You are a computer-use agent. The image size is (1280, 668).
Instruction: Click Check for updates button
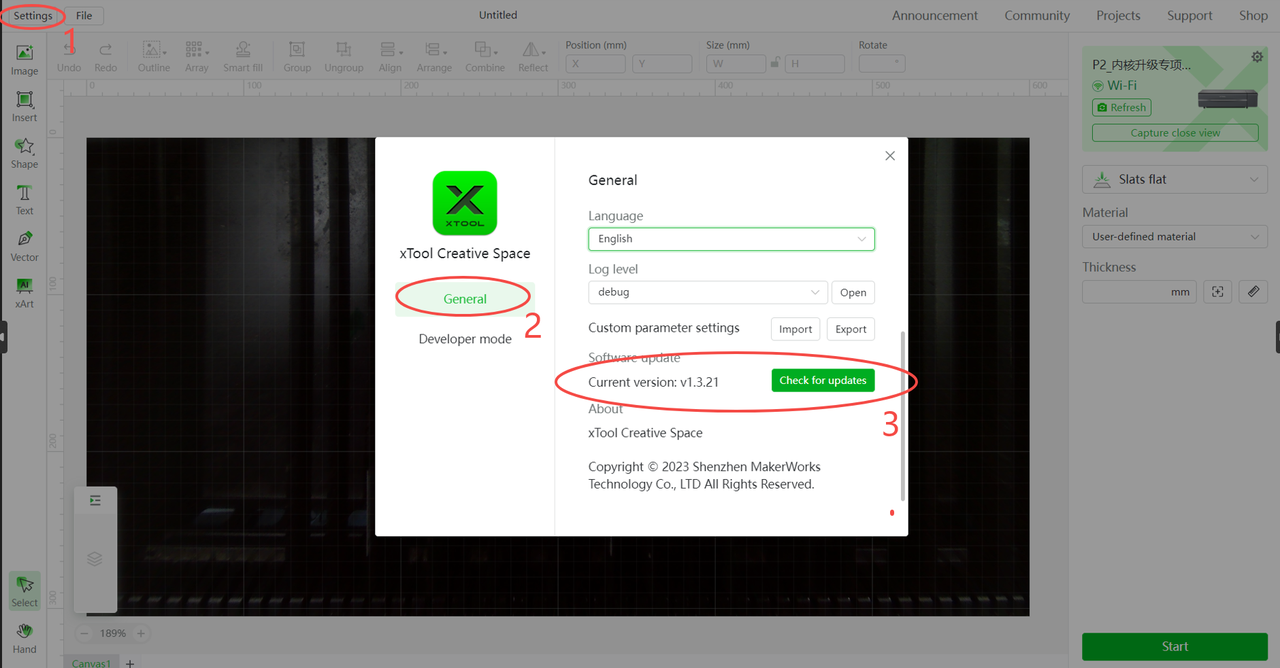pos(823,381)
